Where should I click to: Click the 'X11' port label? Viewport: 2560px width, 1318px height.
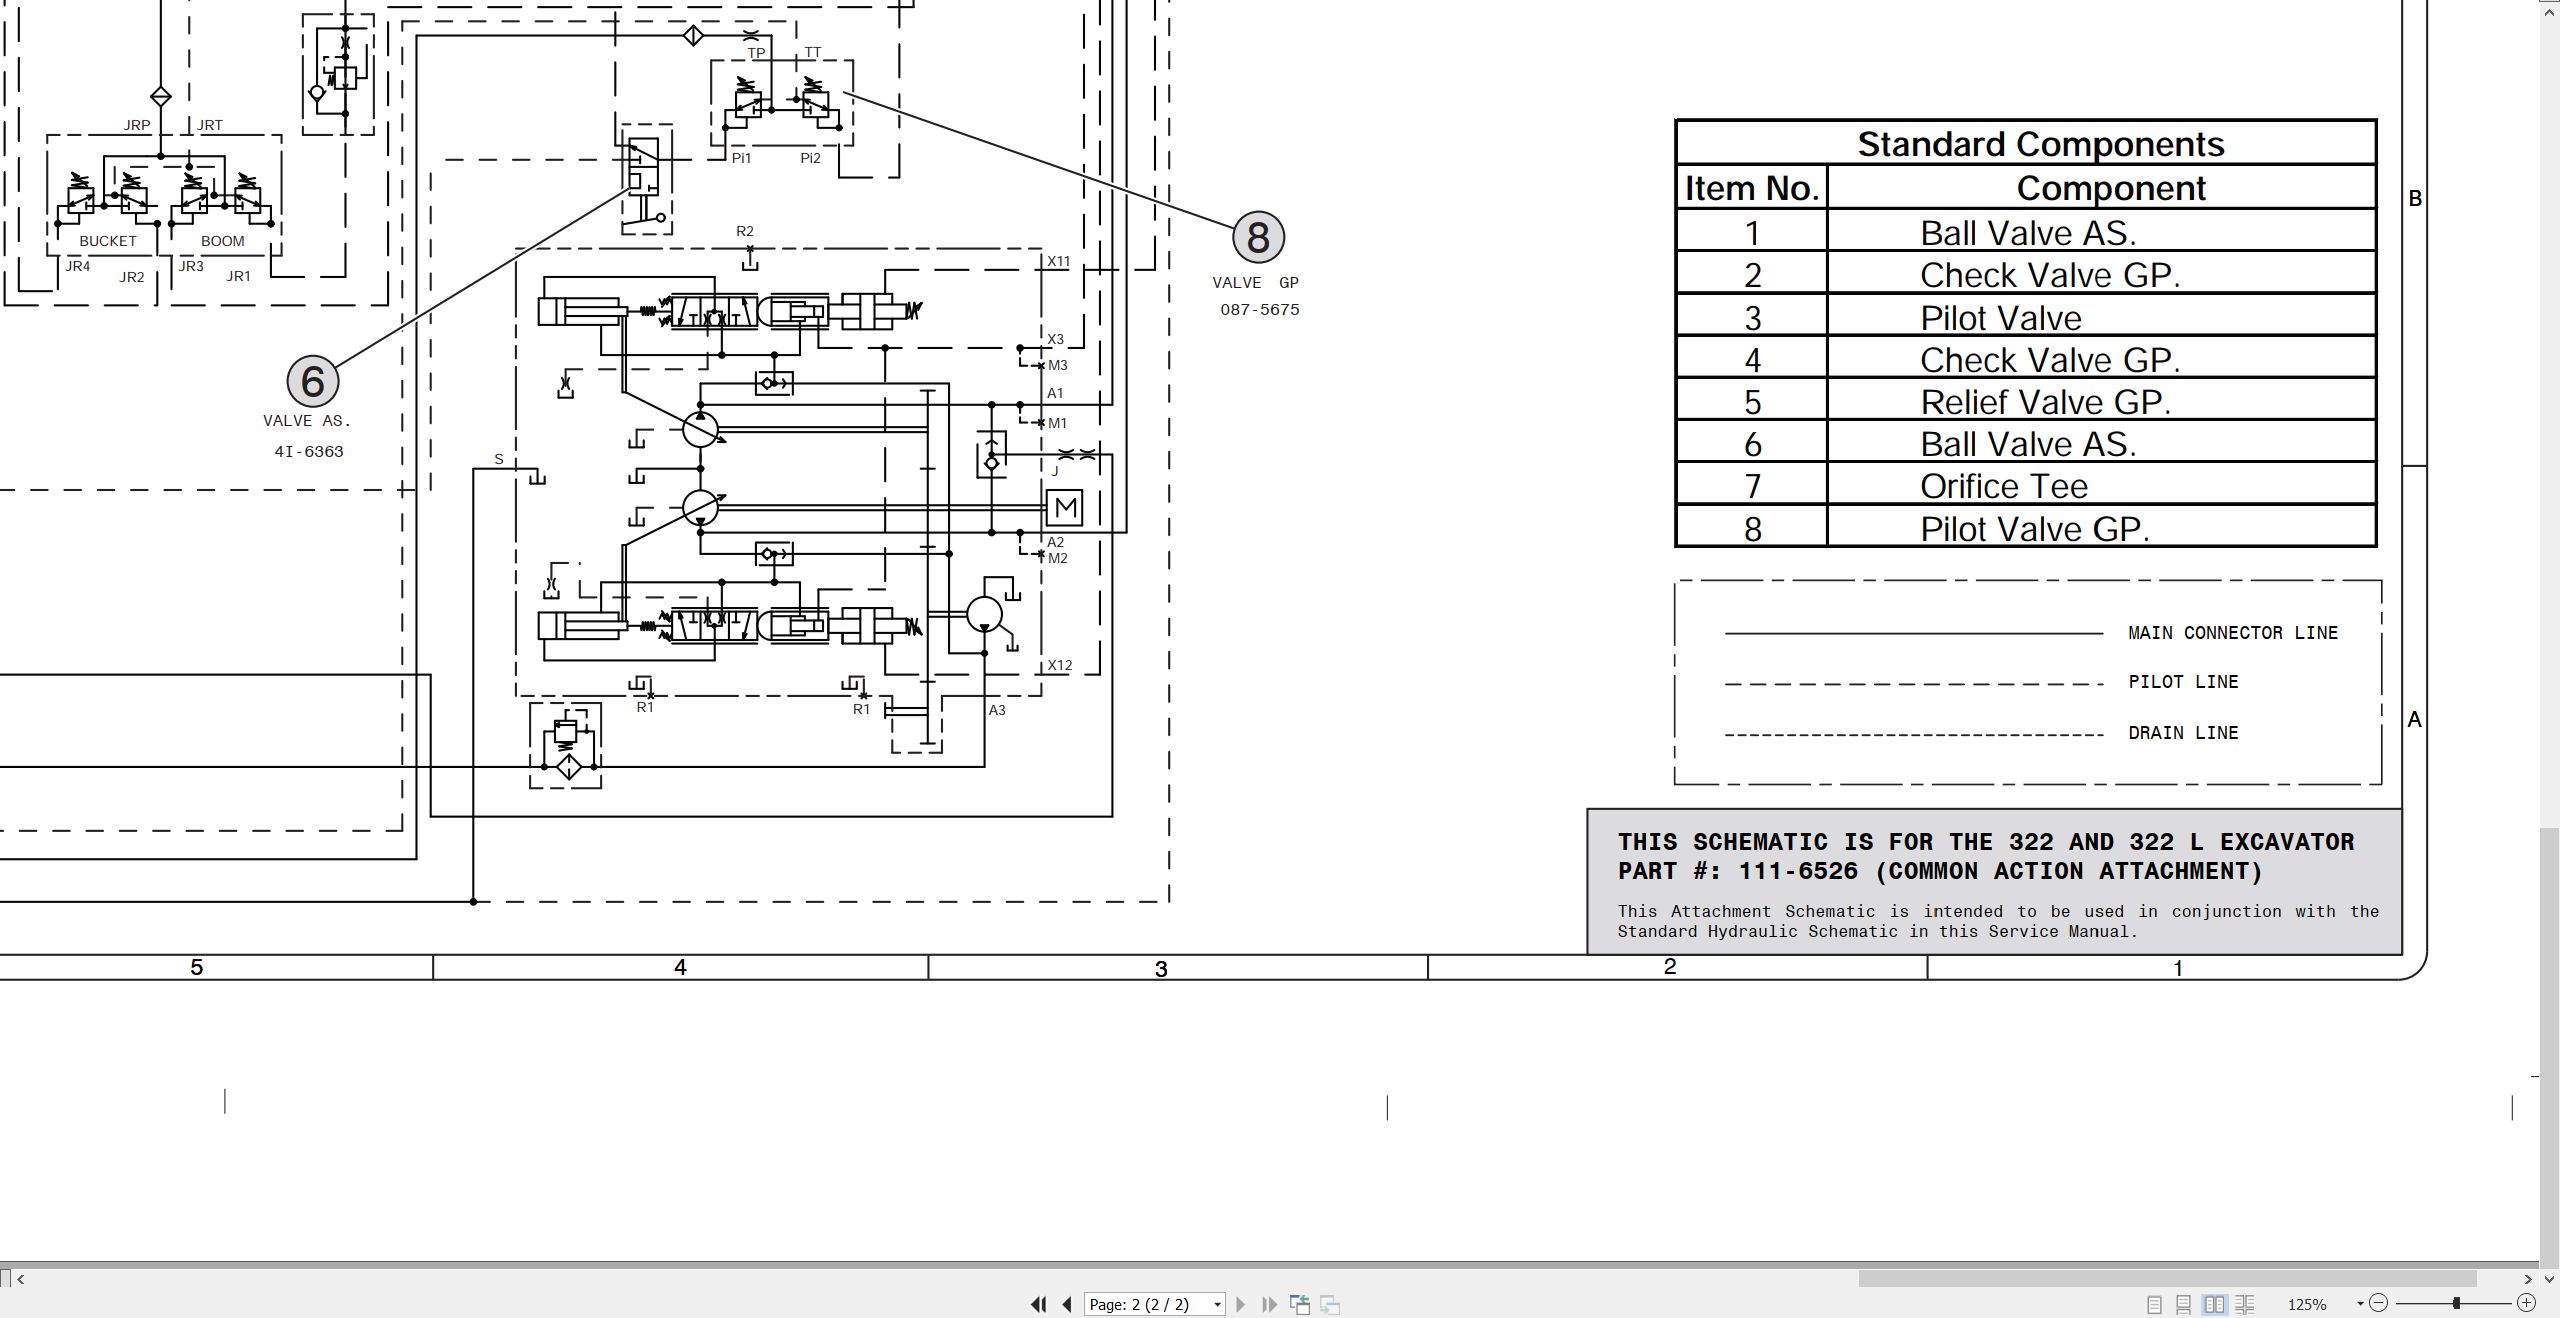coord(1058,262)
